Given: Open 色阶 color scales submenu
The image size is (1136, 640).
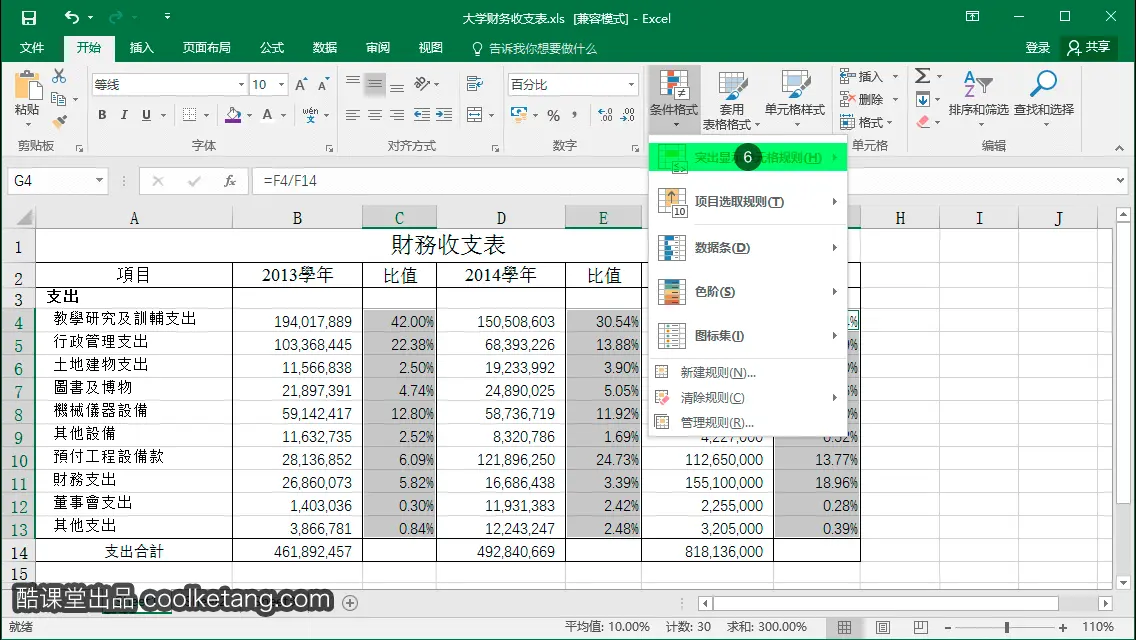Looking at the screenshot, I should tap(748, 291).
